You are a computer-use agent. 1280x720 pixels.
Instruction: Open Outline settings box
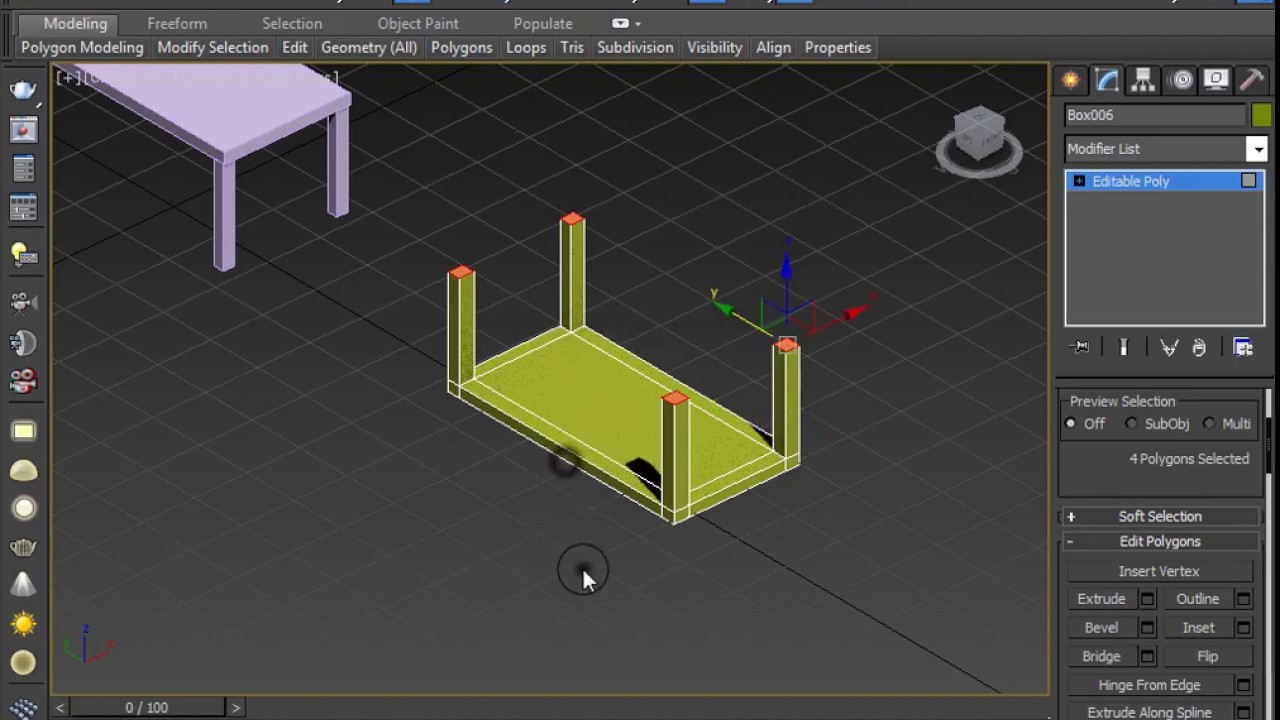coord(1243,599)
